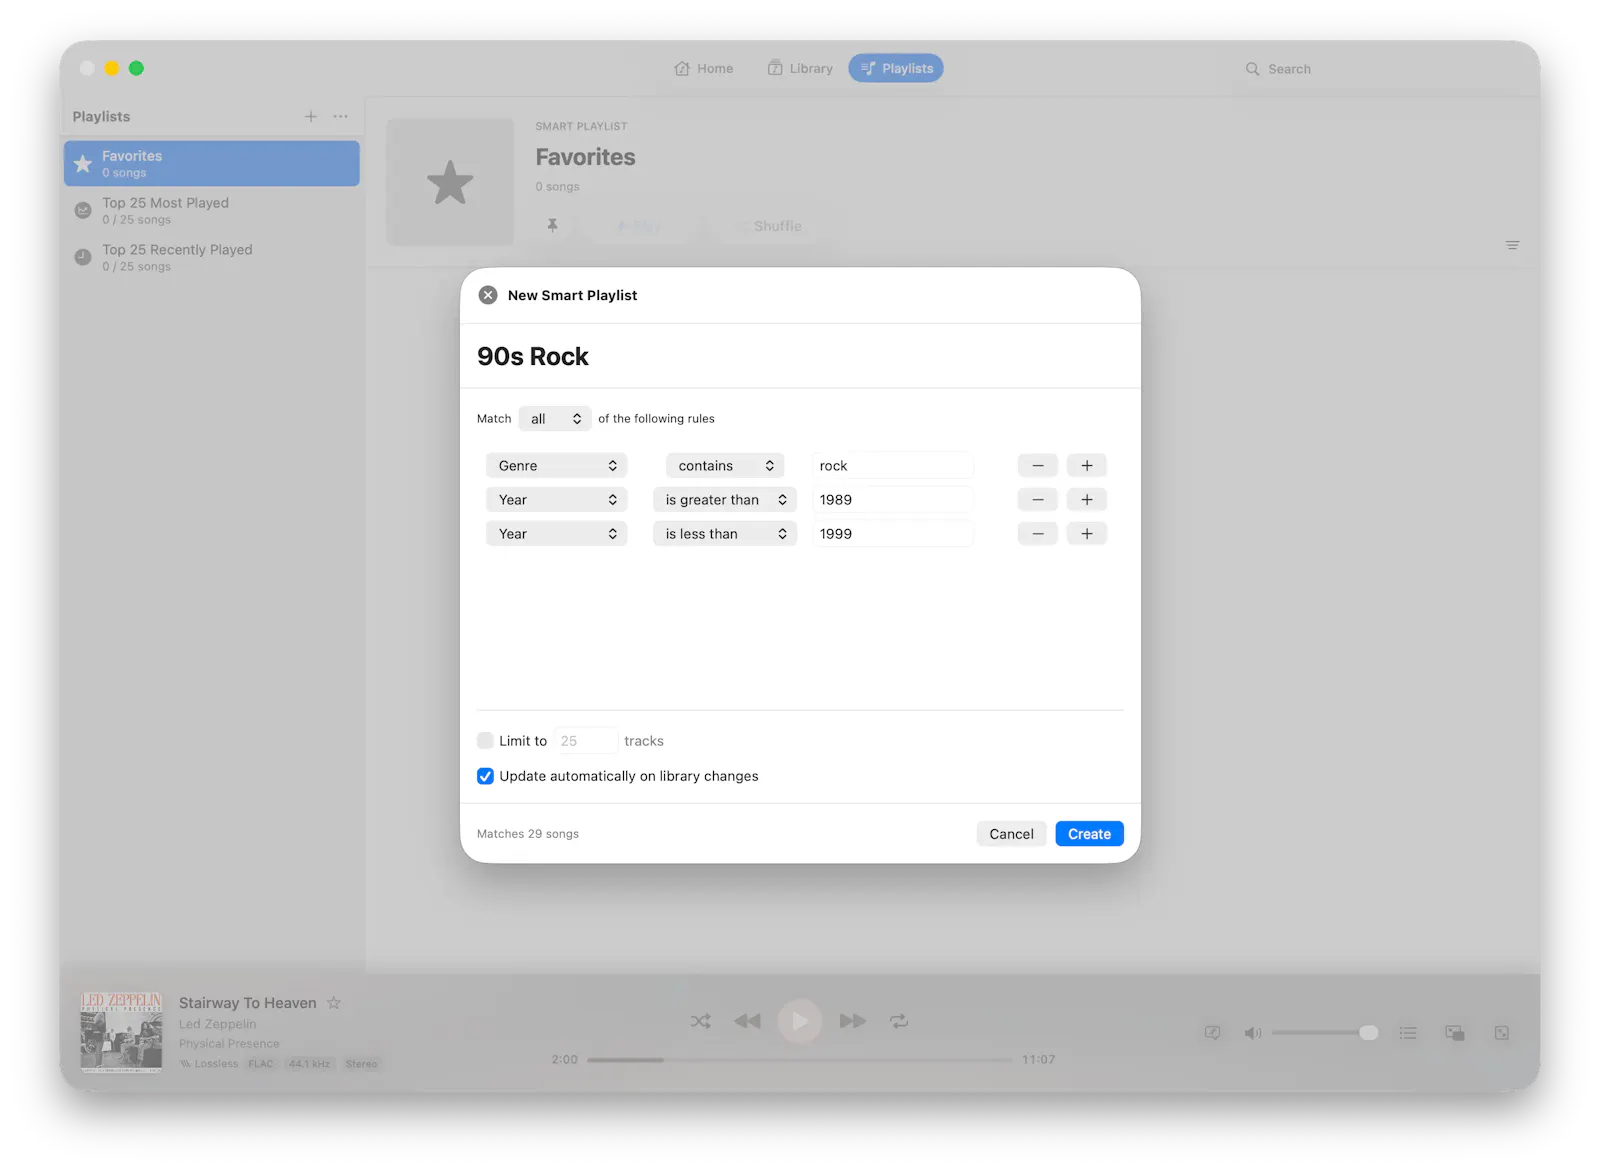The height and width of the screenshot is (1170, 1600).
Task: Add a new playlist with plus icon
Action: [x=311, y=117]
